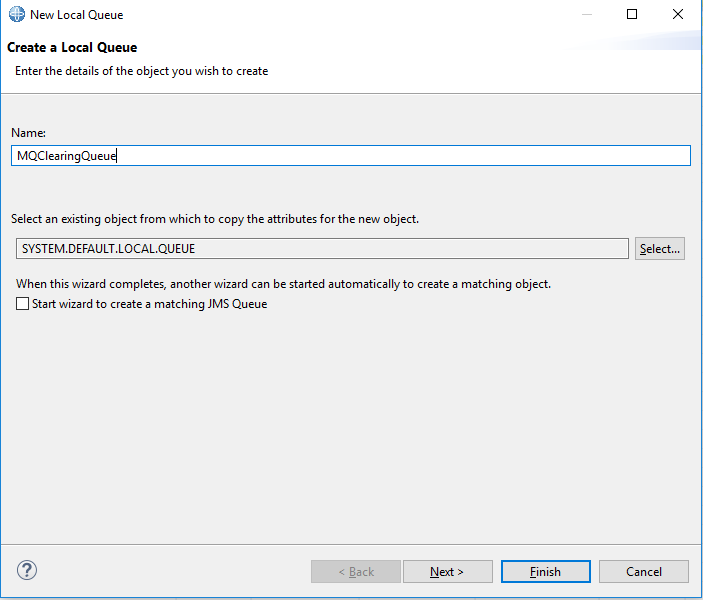Focus the SYSTEM.DEFAULT.LOCAL.QUEUE field

pyautogui.click(x=320, y=249)
